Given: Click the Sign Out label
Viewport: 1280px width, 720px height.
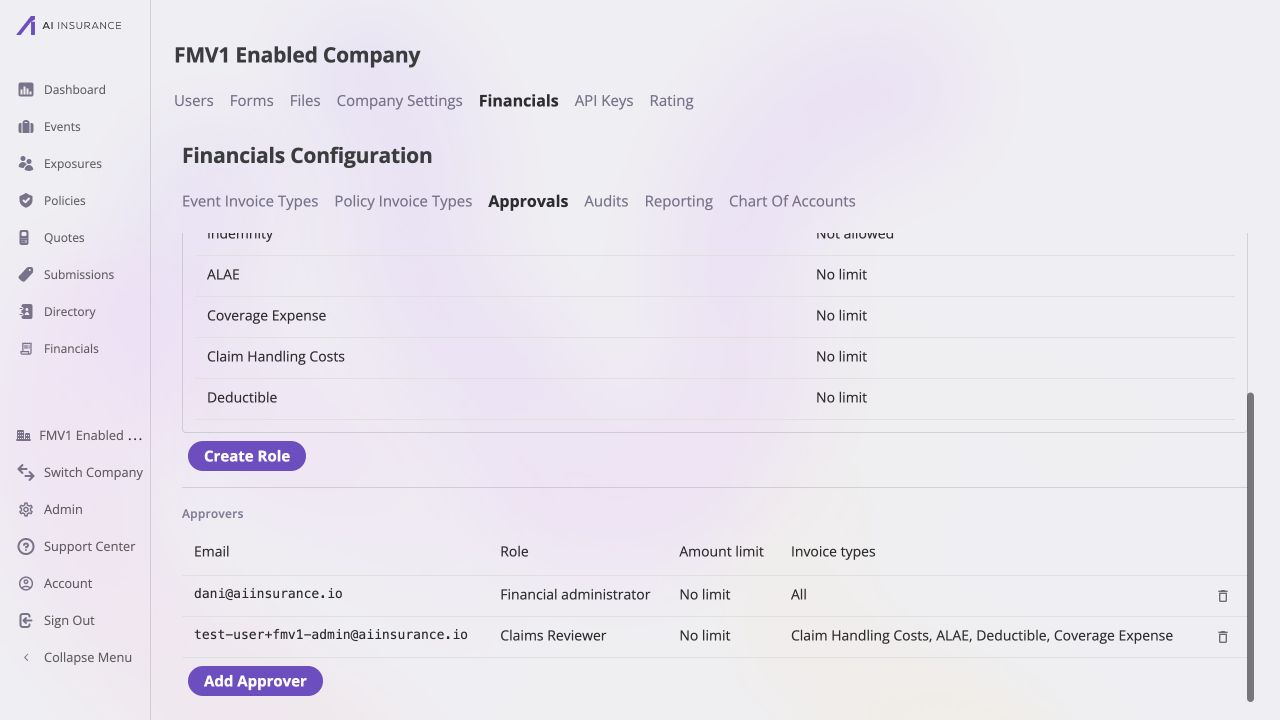Looking at the screenshot, I should coord(69,621).
